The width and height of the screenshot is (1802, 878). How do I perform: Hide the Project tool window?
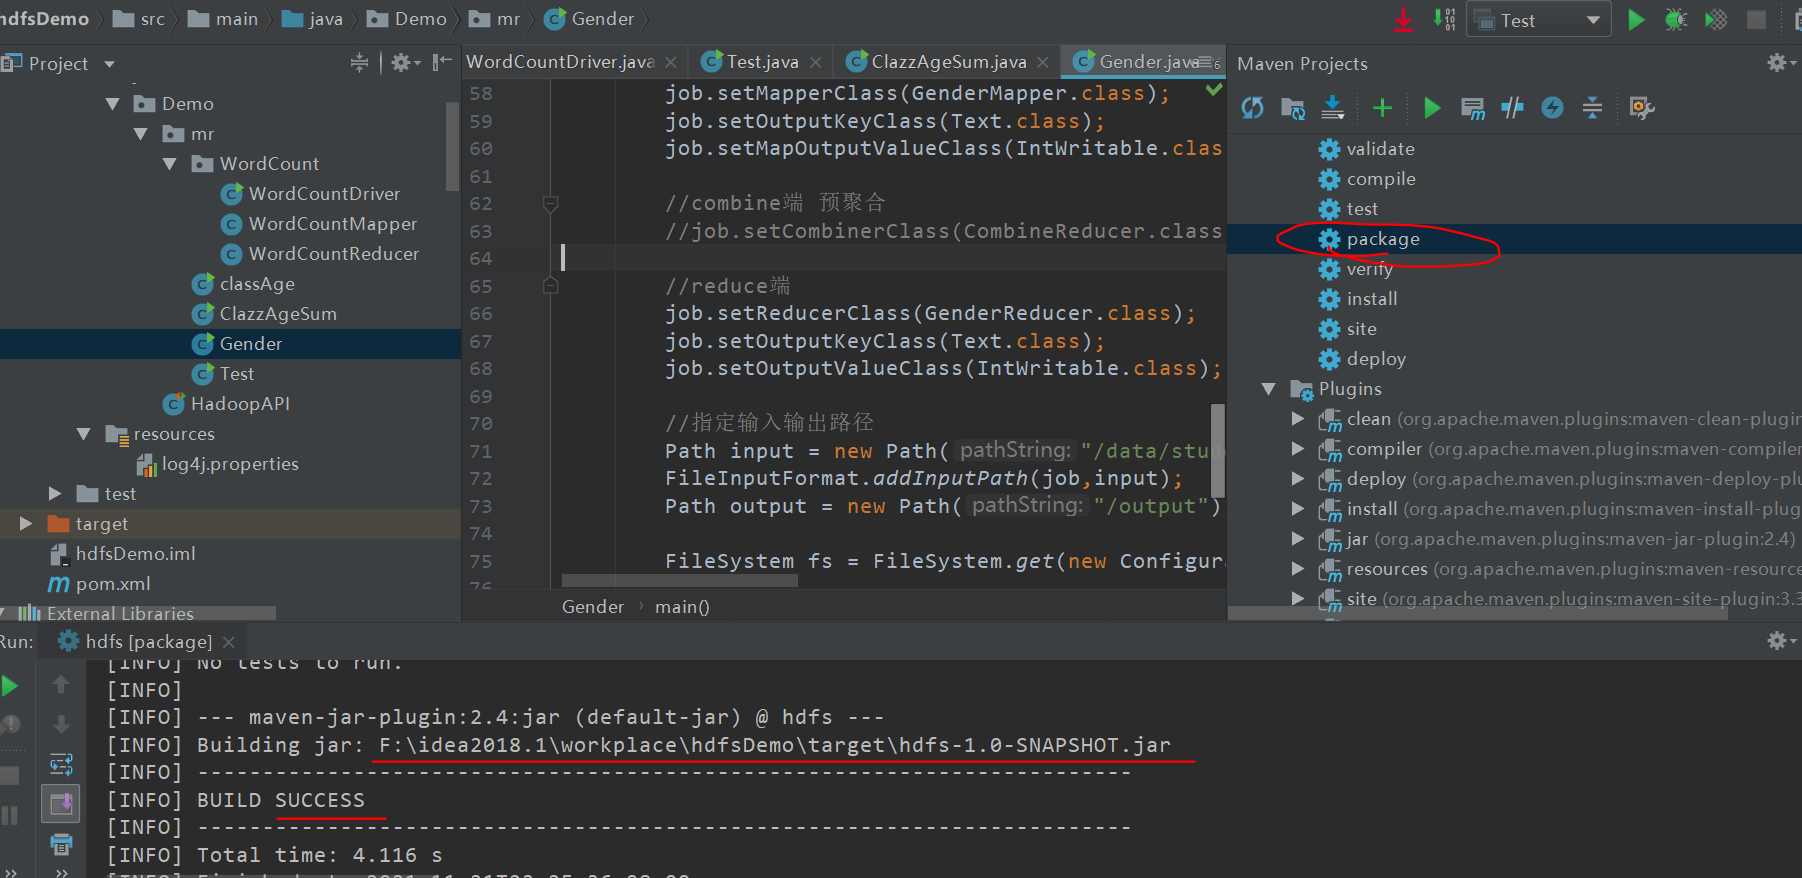pos(442,63)
